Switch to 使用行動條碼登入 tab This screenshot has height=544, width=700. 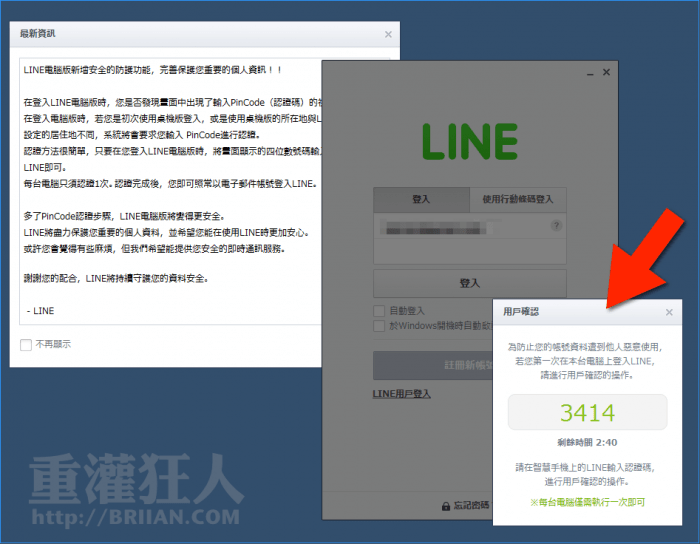[518, 199]
